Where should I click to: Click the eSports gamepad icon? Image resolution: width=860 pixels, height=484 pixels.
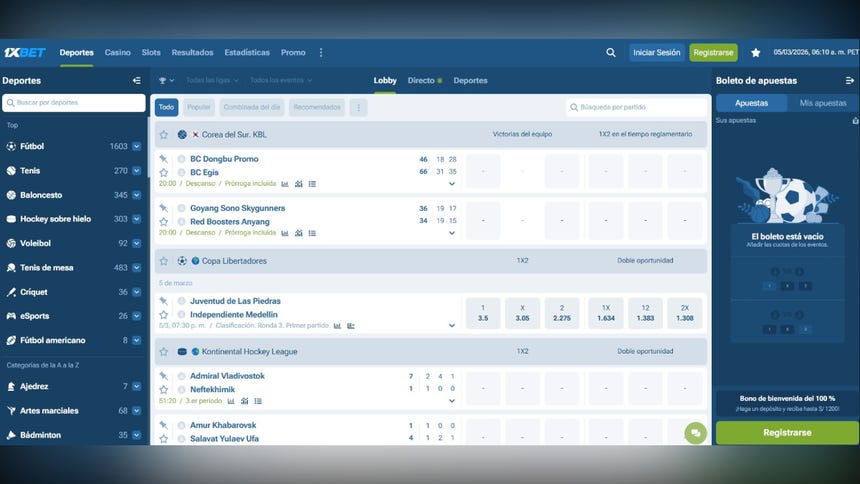click(11, 316)
